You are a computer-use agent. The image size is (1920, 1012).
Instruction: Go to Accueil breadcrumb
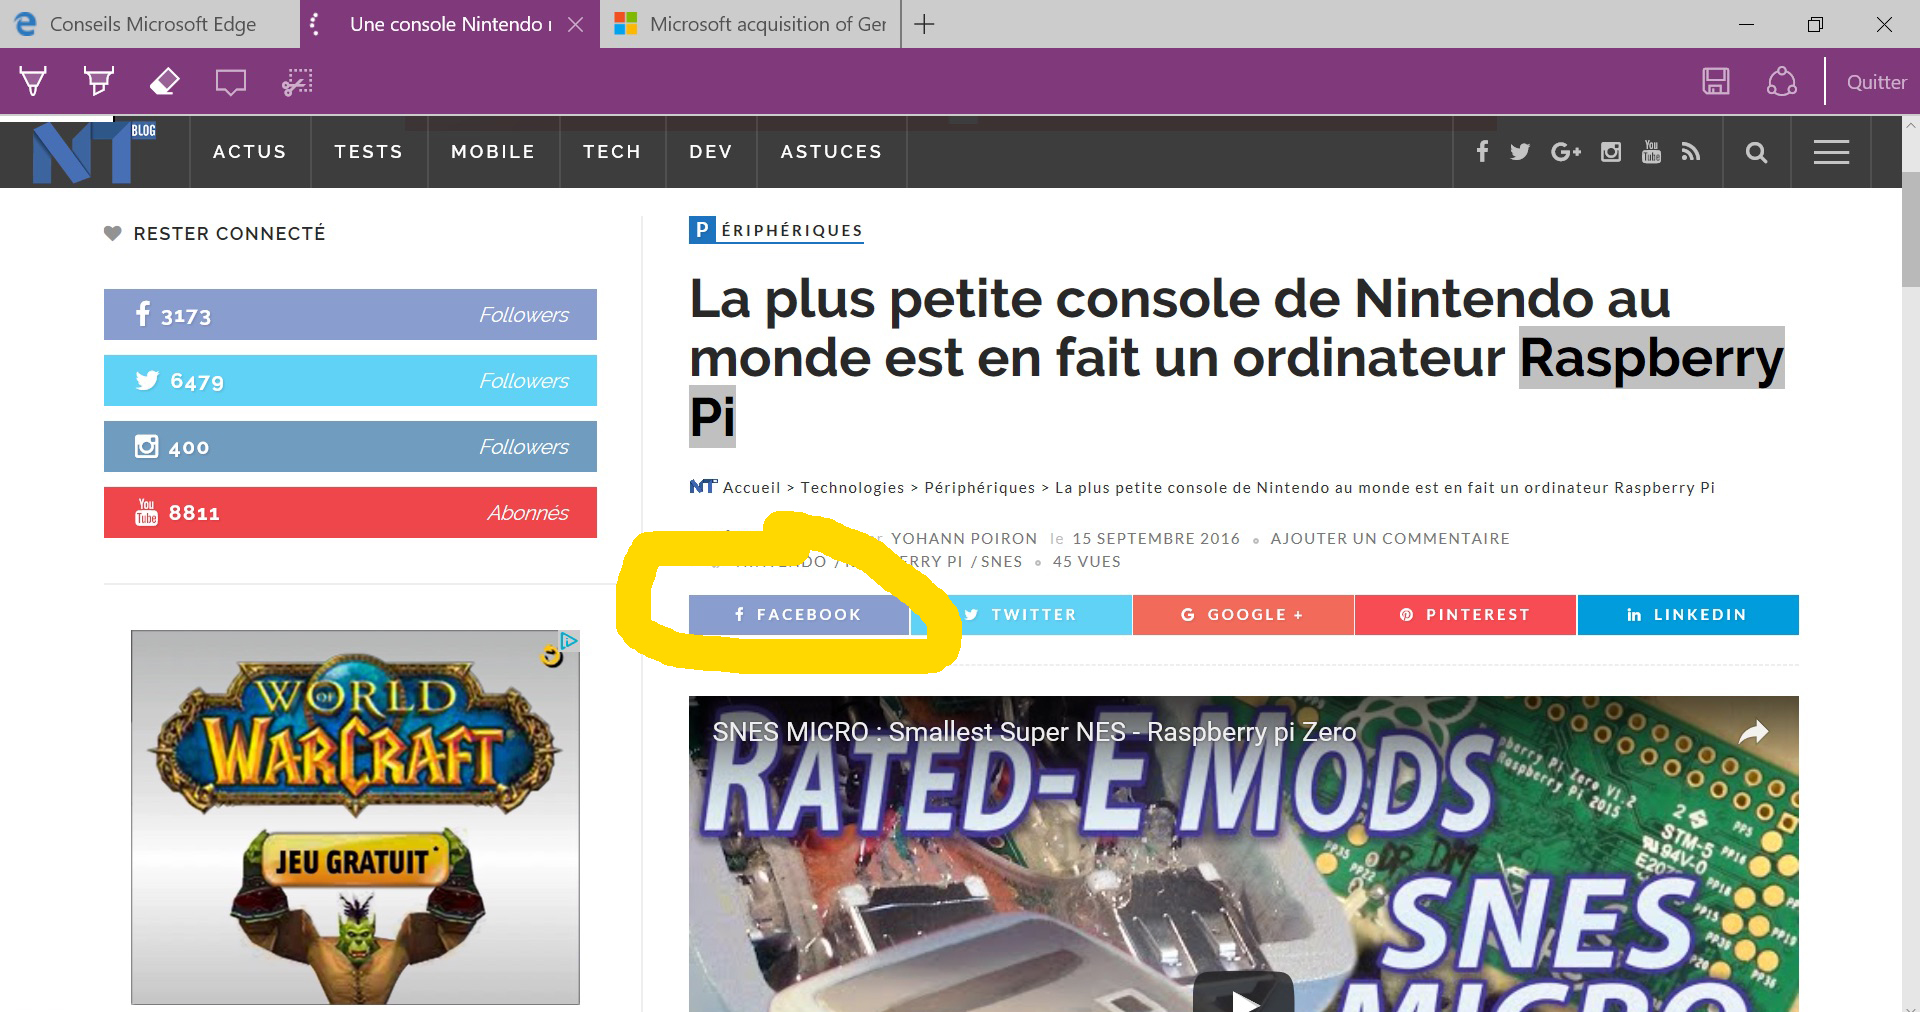[751, 488]
